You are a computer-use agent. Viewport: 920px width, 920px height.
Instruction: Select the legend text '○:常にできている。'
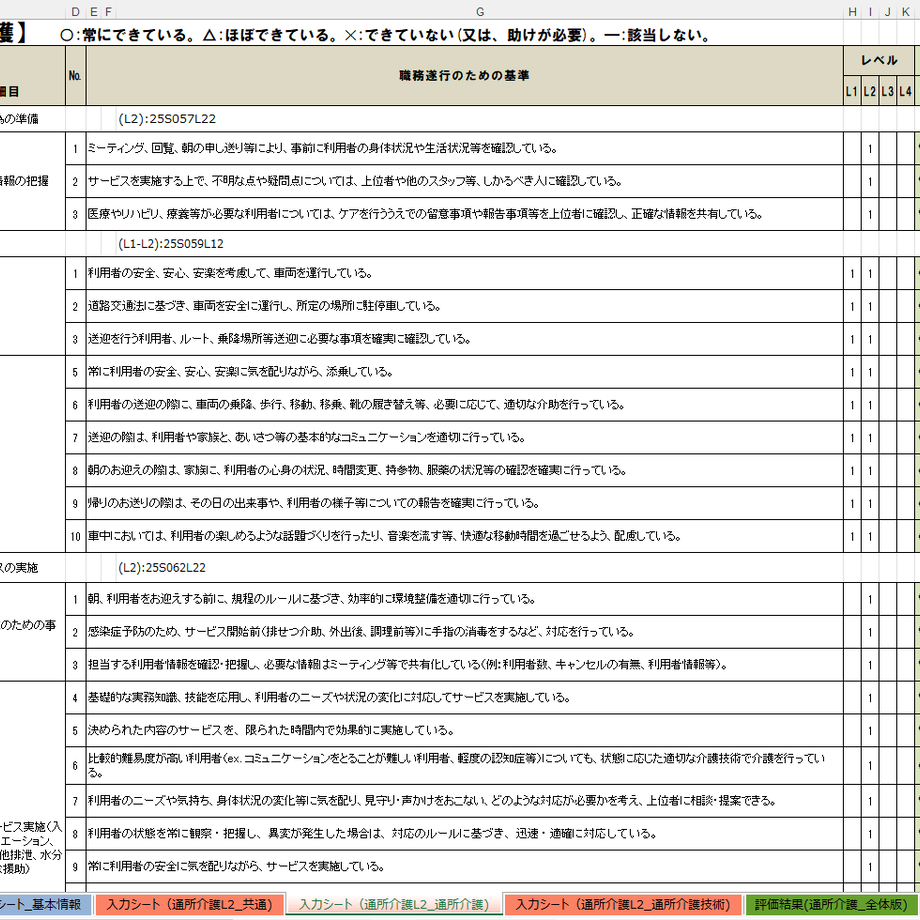click(128, 35)
